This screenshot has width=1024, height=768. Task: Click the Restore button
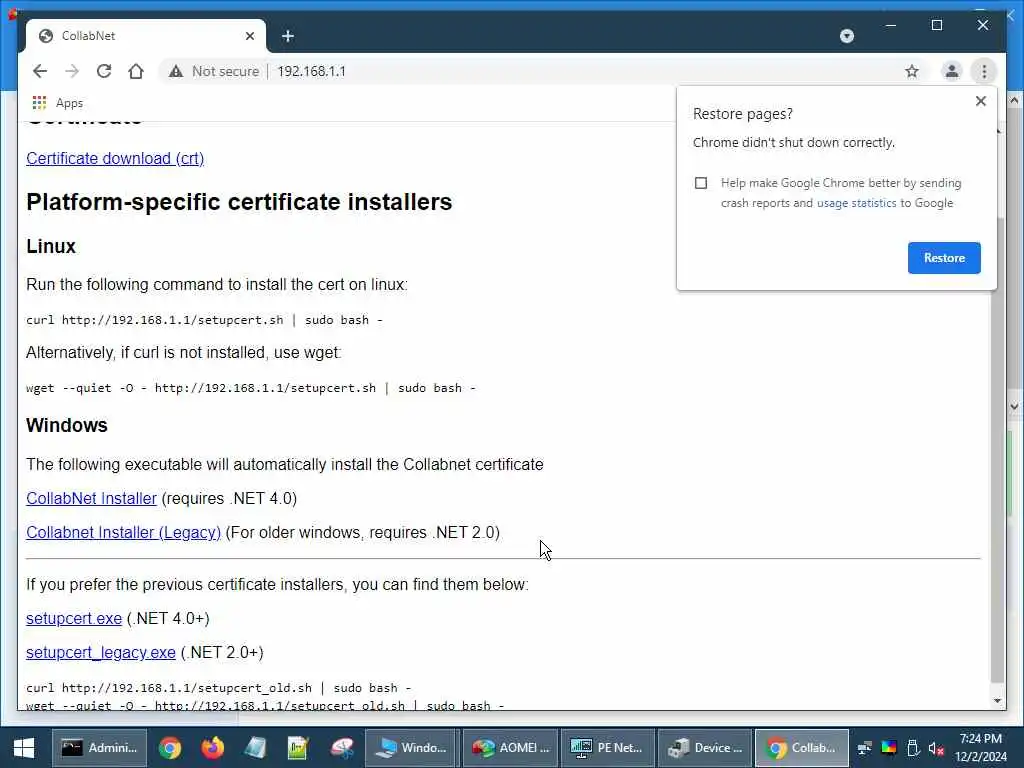click(944, 258)
